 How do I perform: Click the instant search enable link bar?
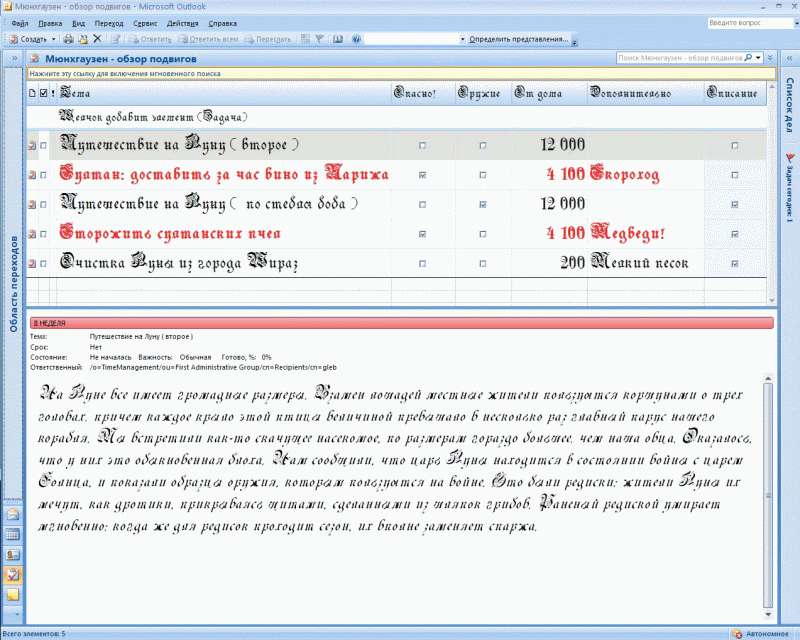pos(400,74)
